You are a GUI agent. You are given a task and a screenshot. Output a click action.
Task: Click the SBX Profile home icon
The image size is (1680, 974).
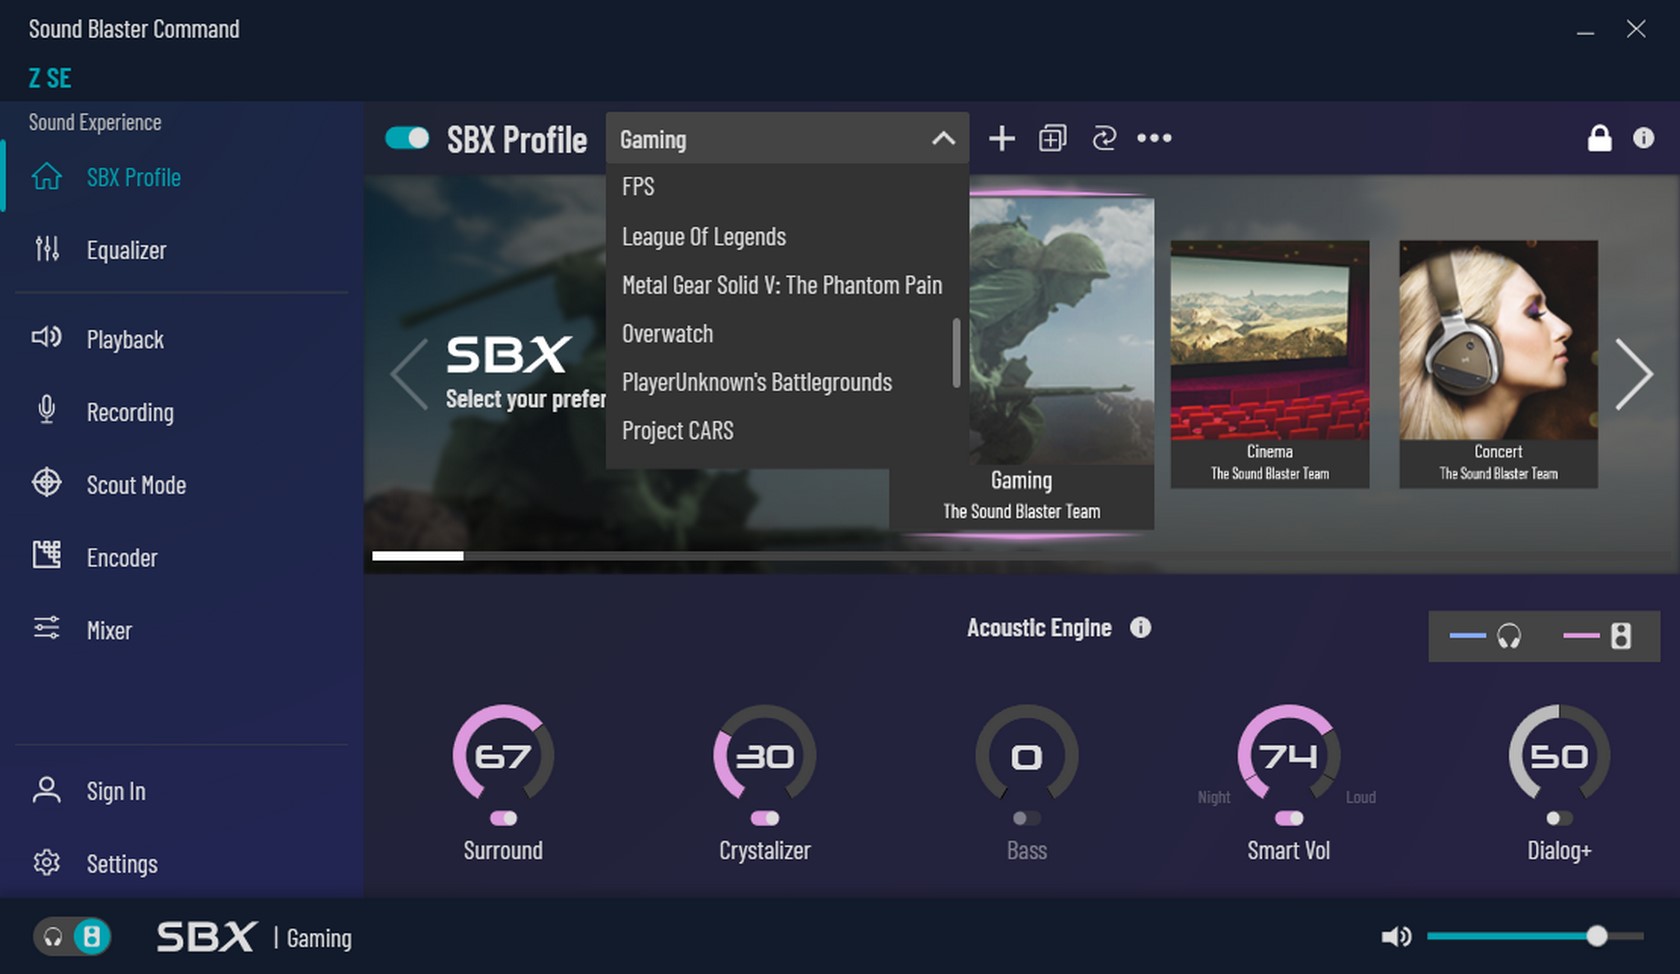pyautogui.click(x=47, y=176)
